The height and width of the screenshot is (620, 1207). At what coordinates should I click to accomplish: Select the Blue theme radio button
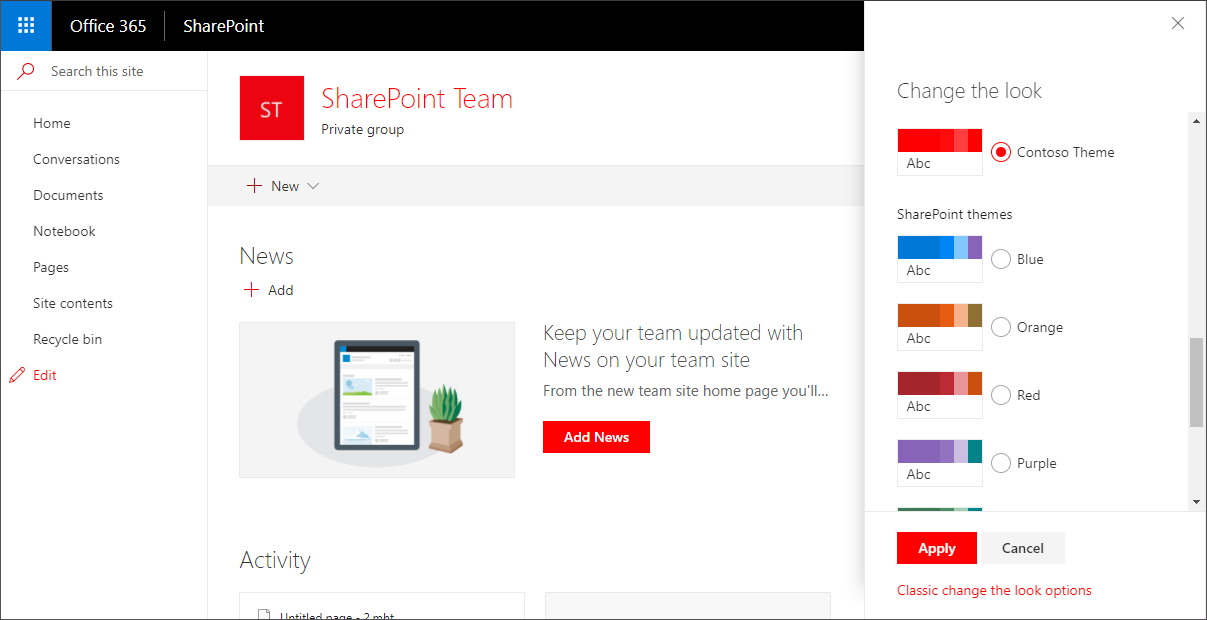pos(1001,259)
